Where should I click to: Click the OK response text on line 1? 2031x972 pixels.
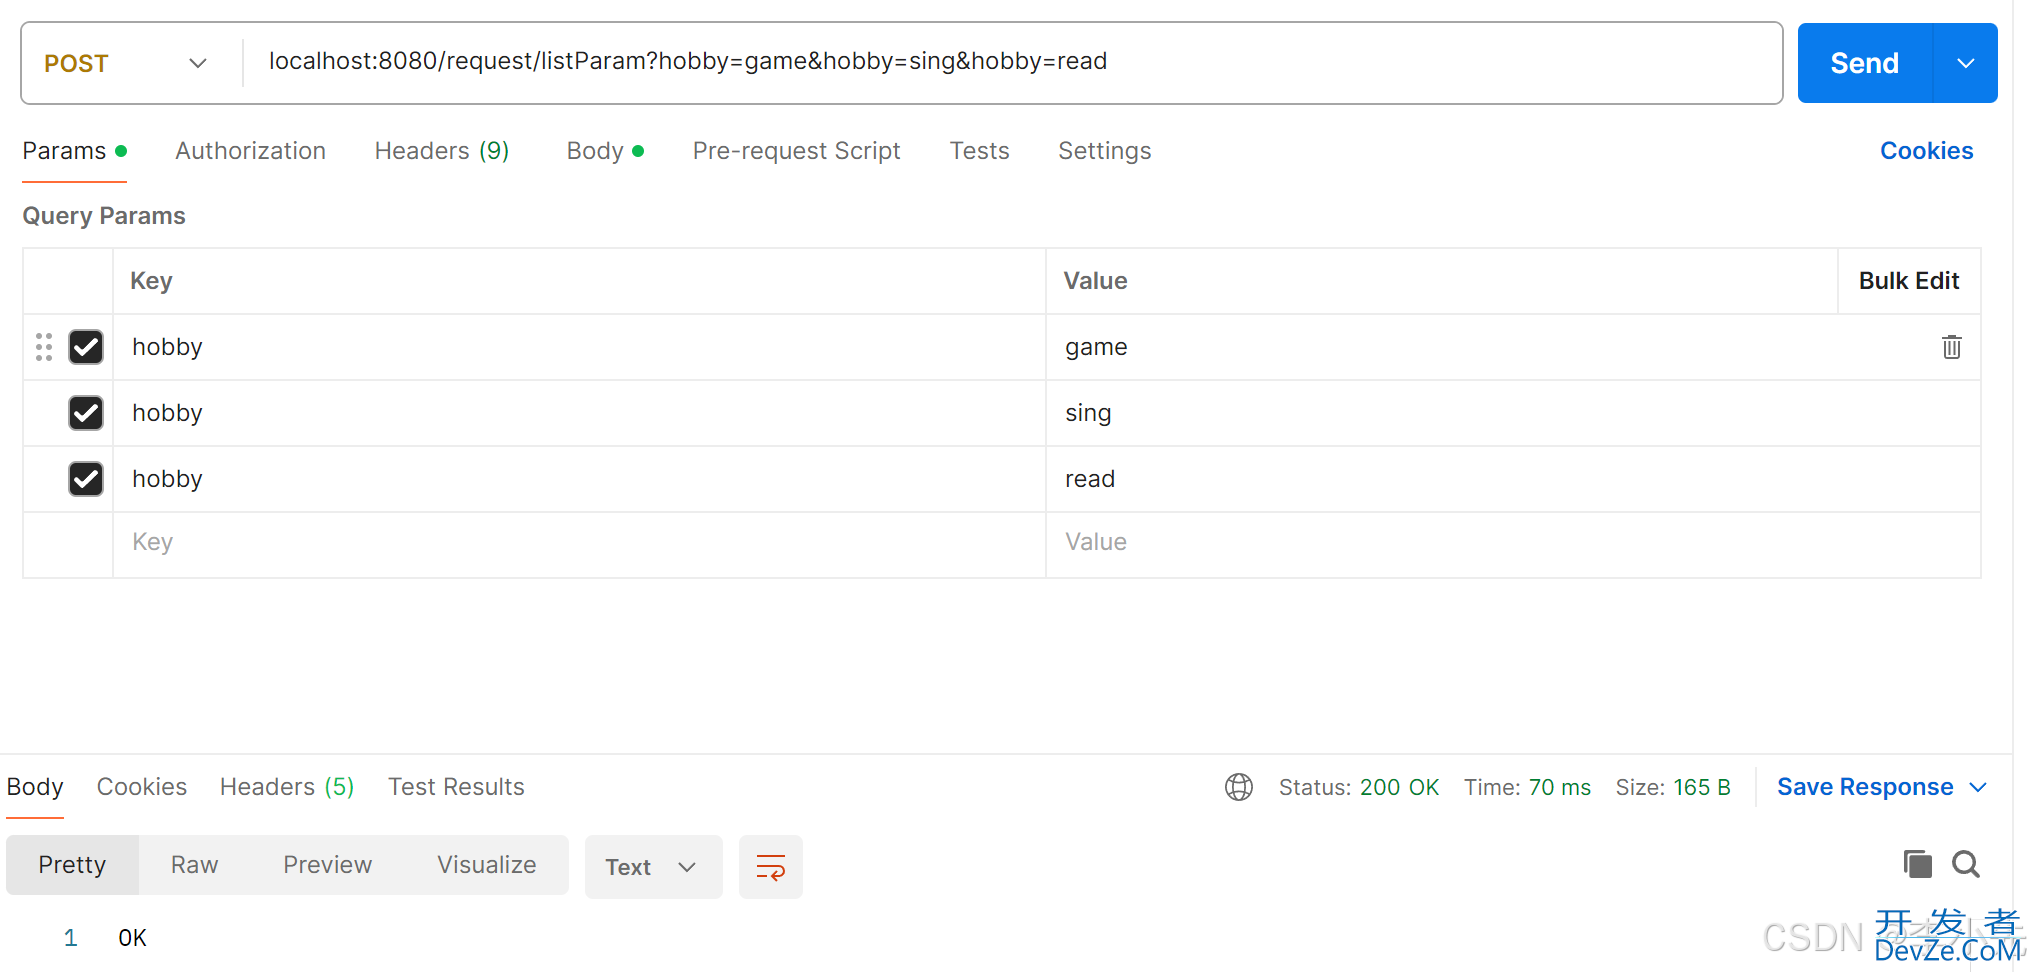pyautogui.click(x=132, y=938)
